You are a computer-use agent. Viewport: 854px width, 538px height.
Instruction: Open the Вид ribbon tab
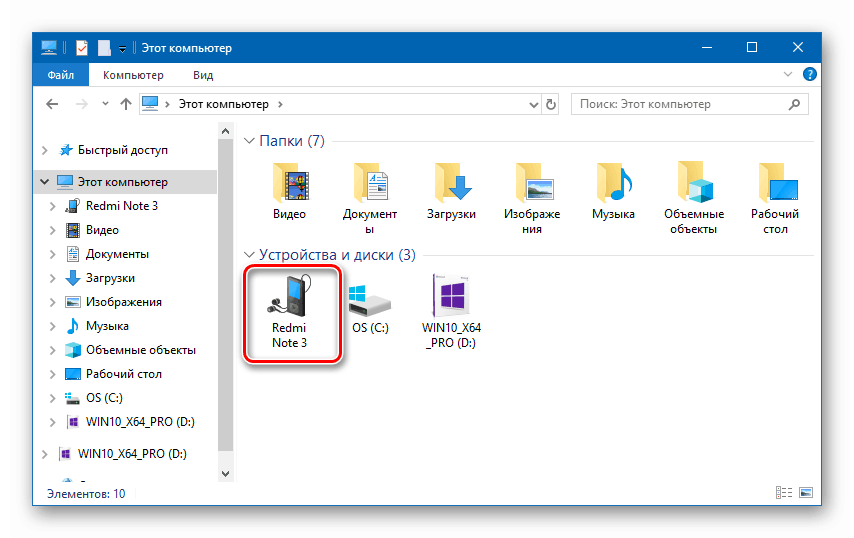(x=203, y=75)
